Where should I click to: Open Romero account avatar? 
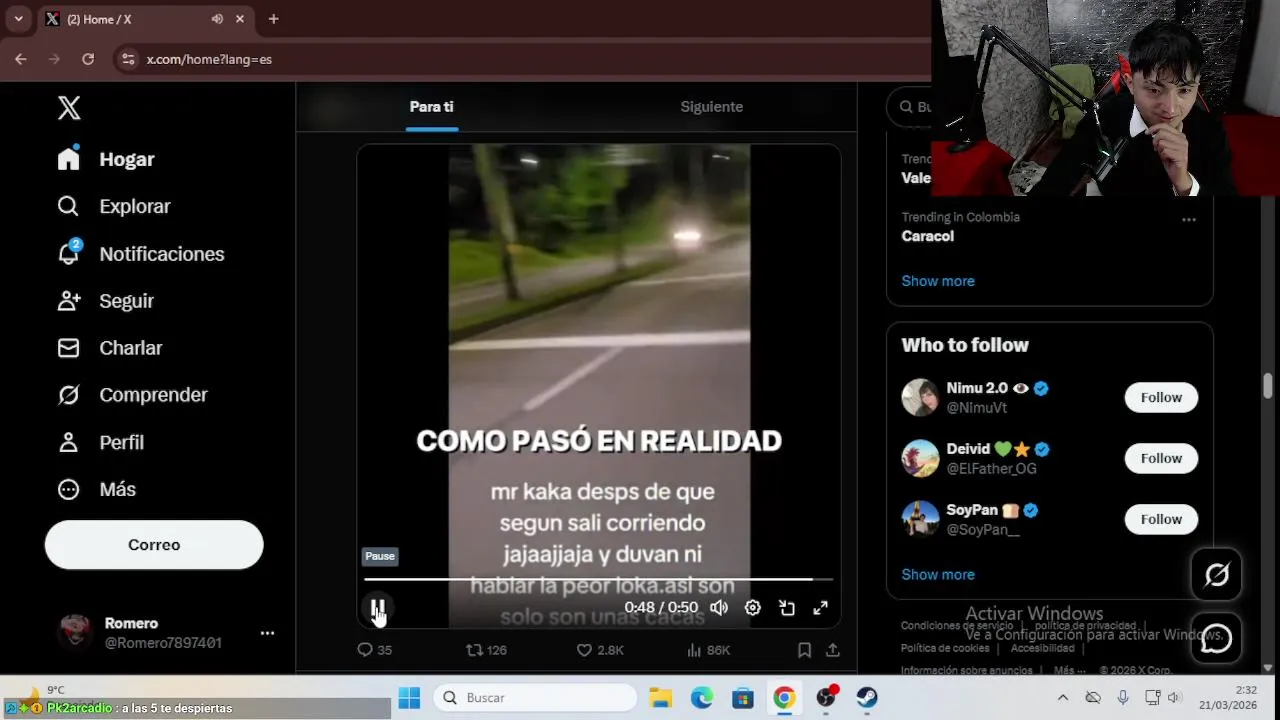click(76, 633)
